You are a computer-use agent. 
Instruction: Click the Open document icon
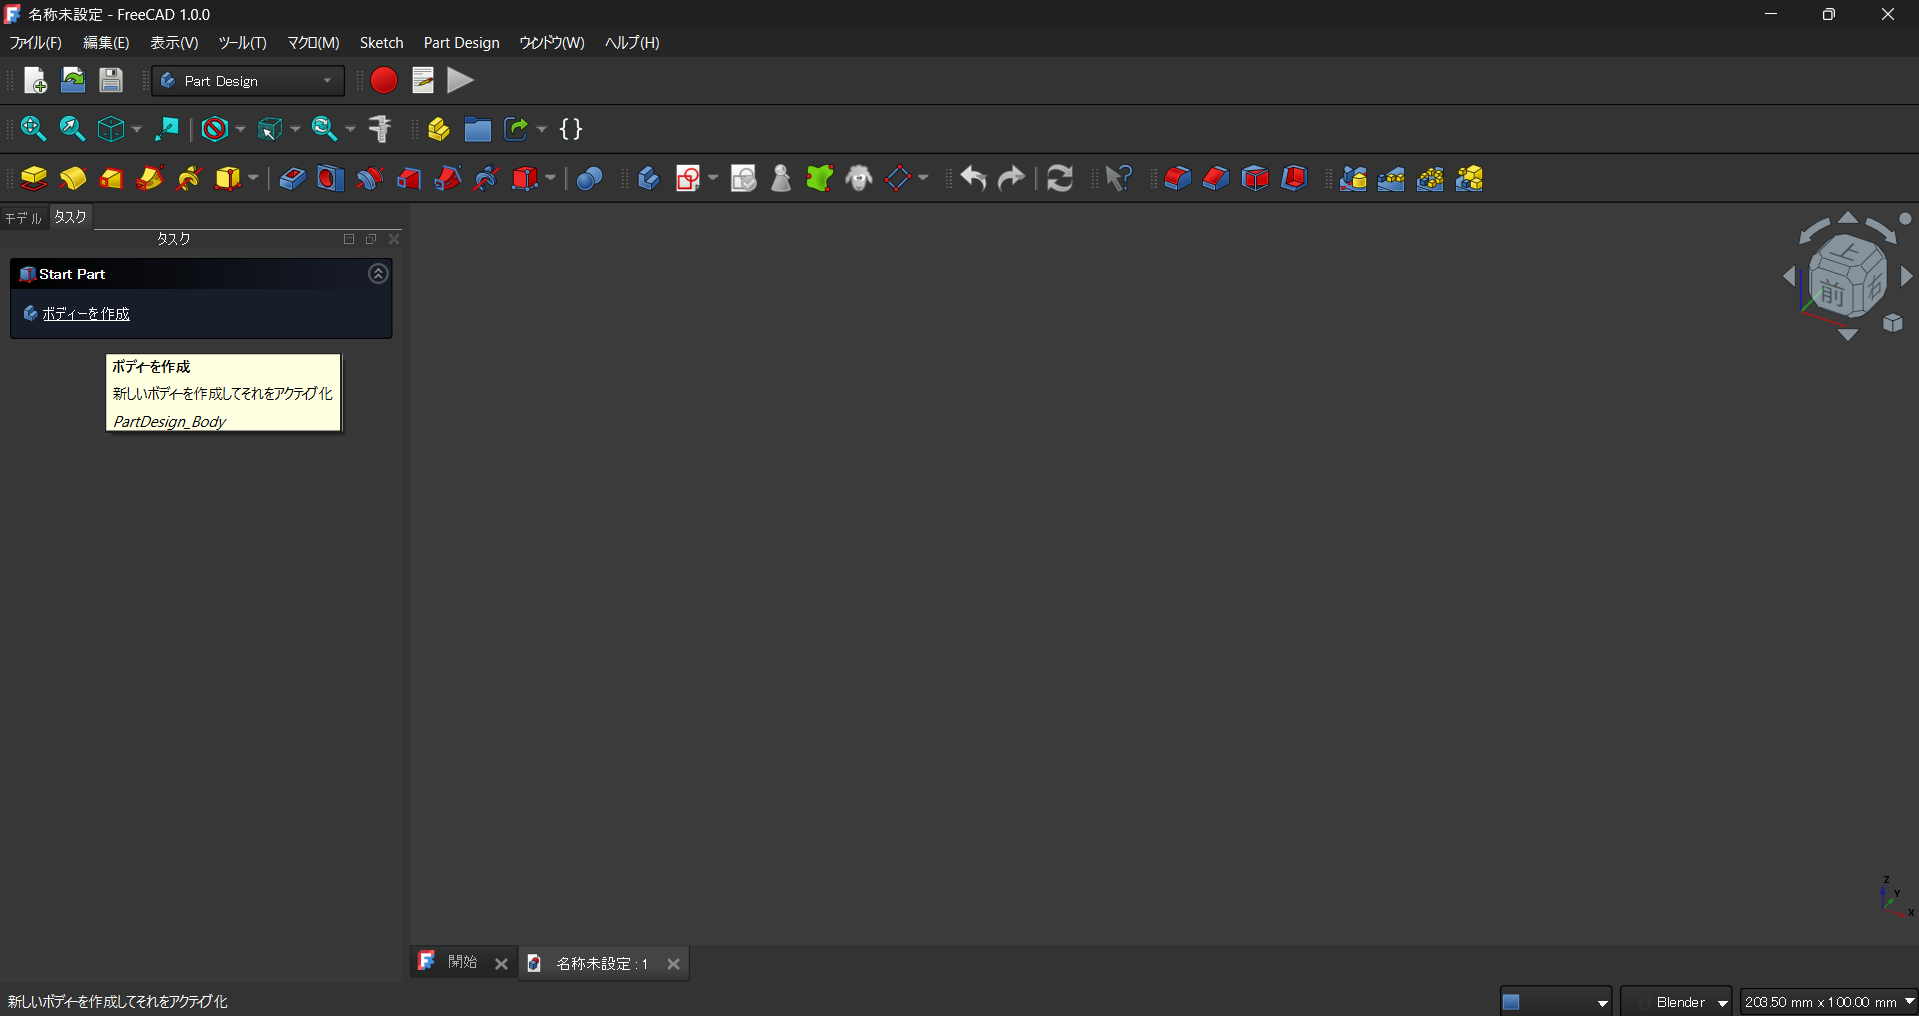pos(73,81)
